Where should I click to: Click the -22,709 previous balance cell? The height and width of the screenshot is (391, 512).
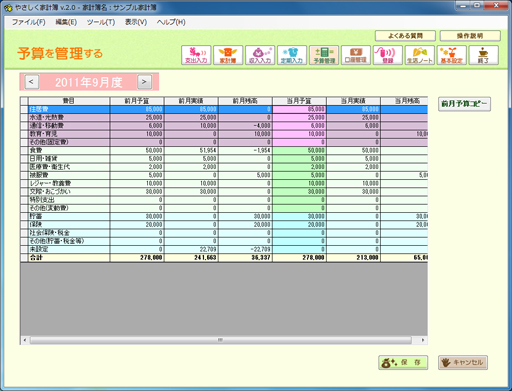click(245, 249)
